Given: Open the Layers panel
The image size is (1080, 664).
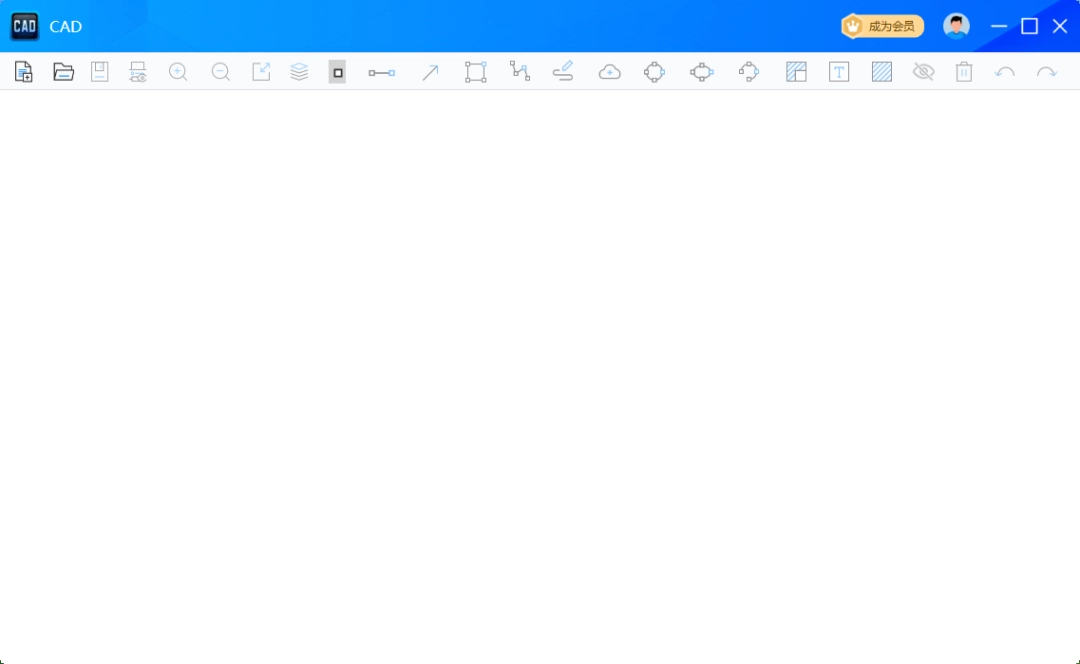Looking at the screenshot, I should point(299,71).
